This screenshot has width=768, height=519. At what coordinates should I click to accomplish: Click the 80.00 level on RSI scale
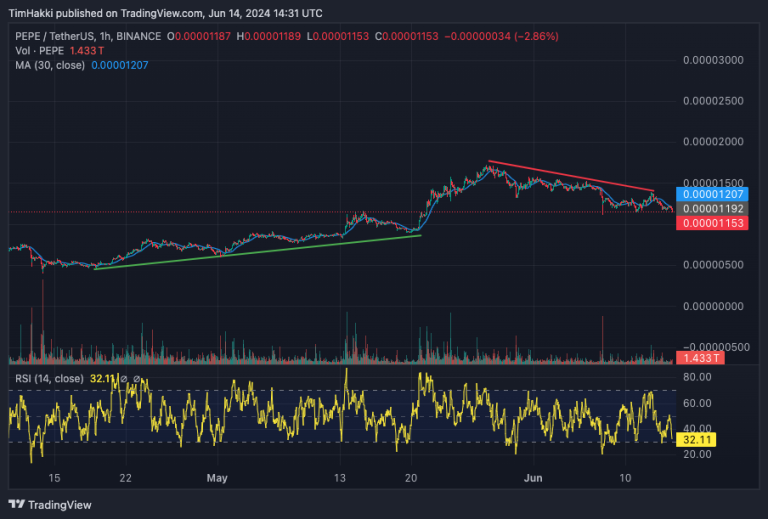click(x=697, y=377)
